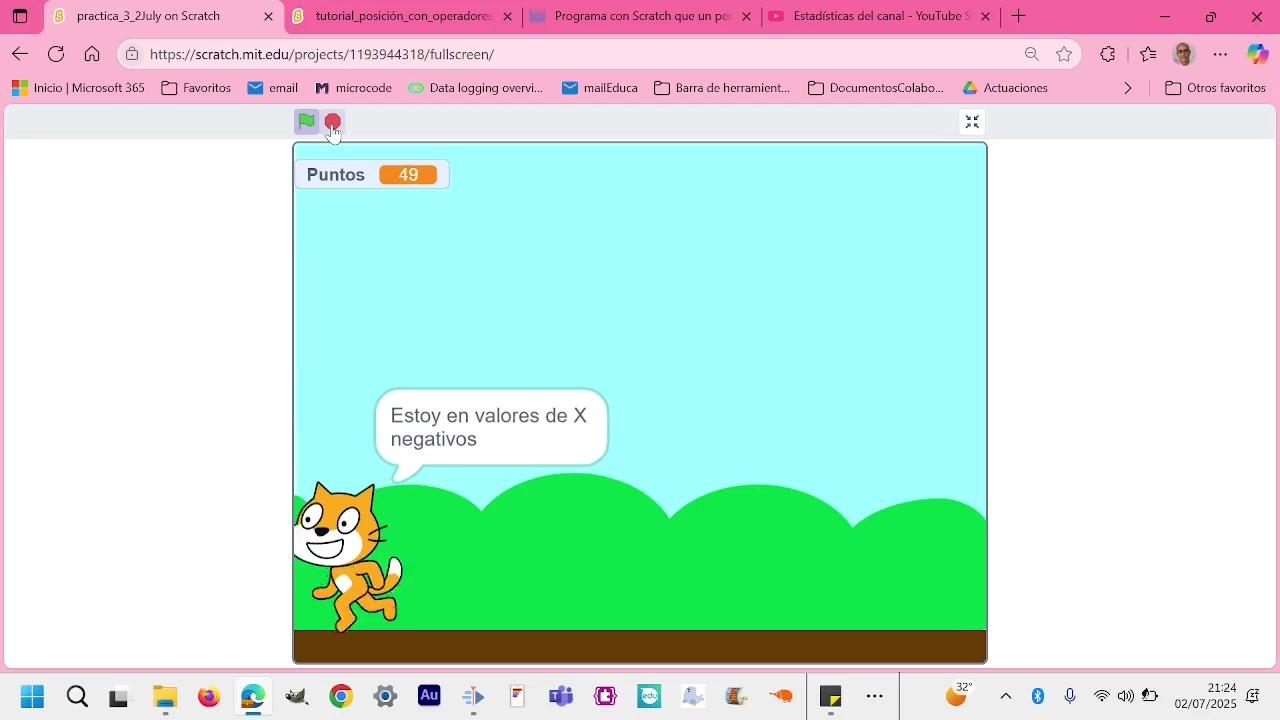
Task: Open the Otros favoritos folder
Action: (1216, 88)
